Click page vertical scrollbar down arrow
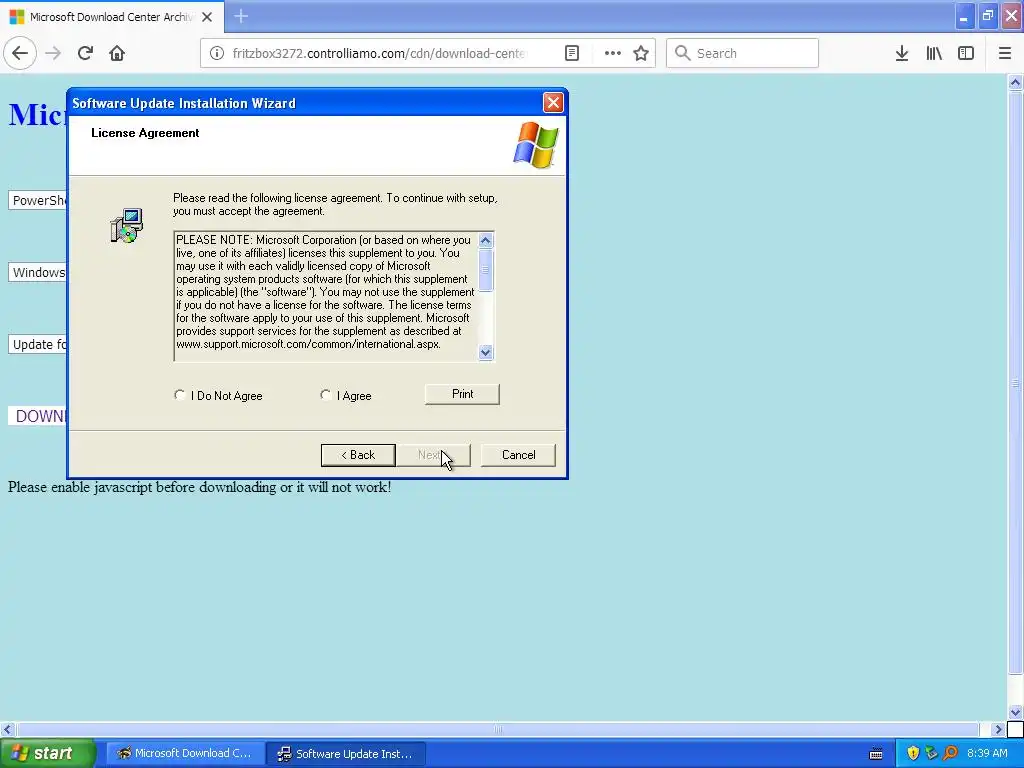This screenshot has width=1024, height=768. click(x=1015, y=712)
